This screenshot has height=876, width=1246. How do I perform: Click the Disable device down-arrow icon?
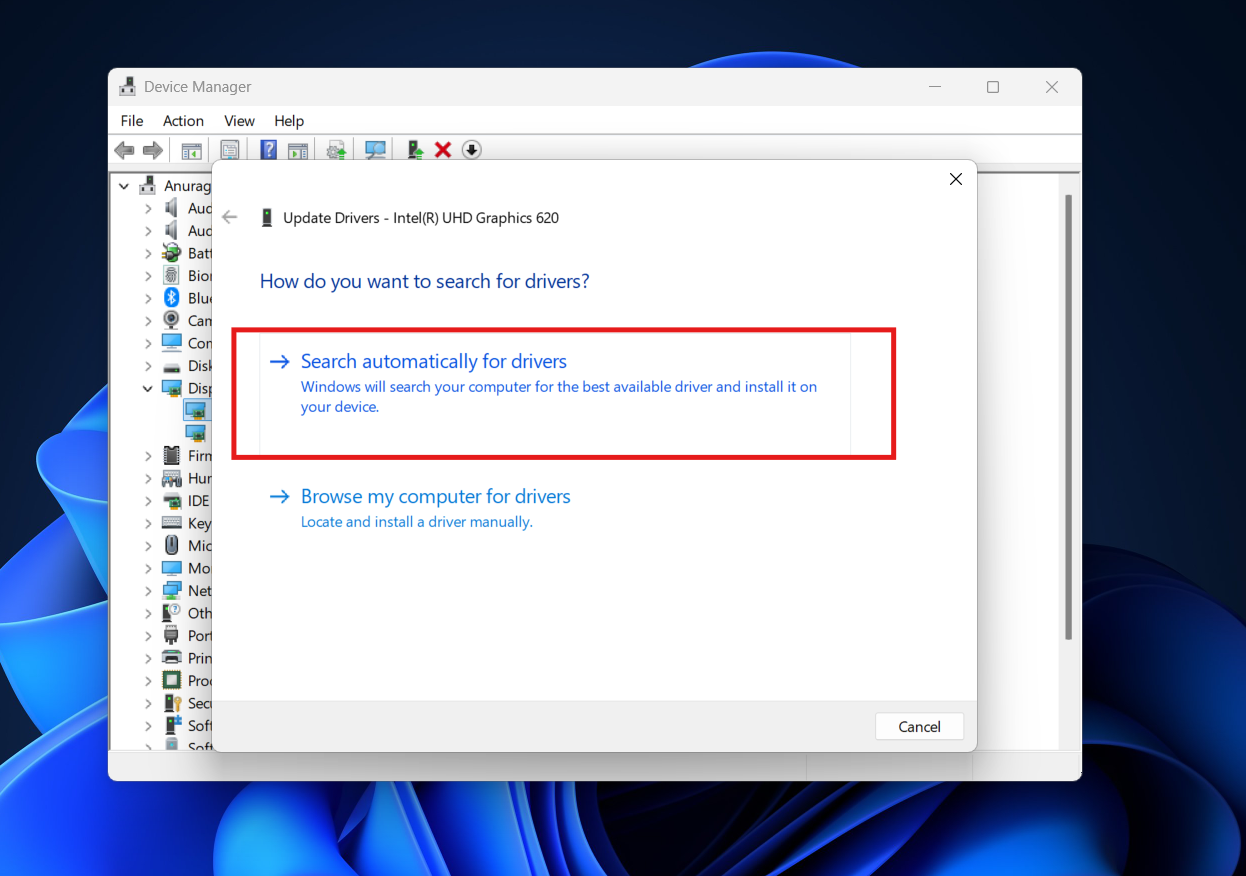471,149
